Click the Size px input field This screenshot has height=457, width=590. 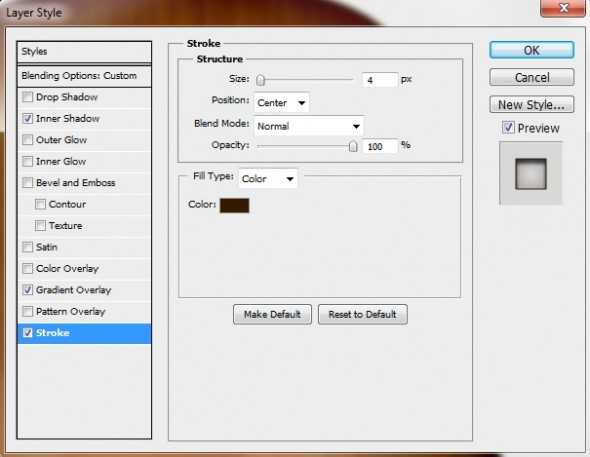point(380,80)
